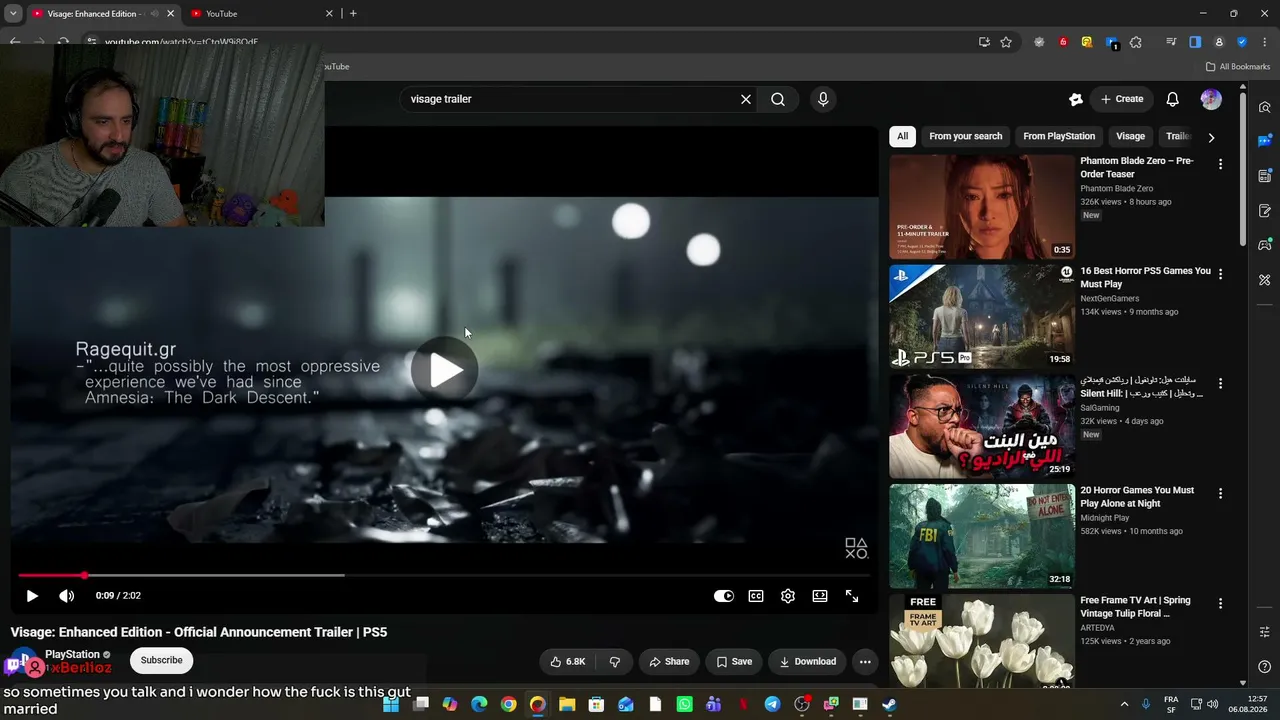
Task: Open the Extensions puzzle icon
Action: pos(1135,42)
